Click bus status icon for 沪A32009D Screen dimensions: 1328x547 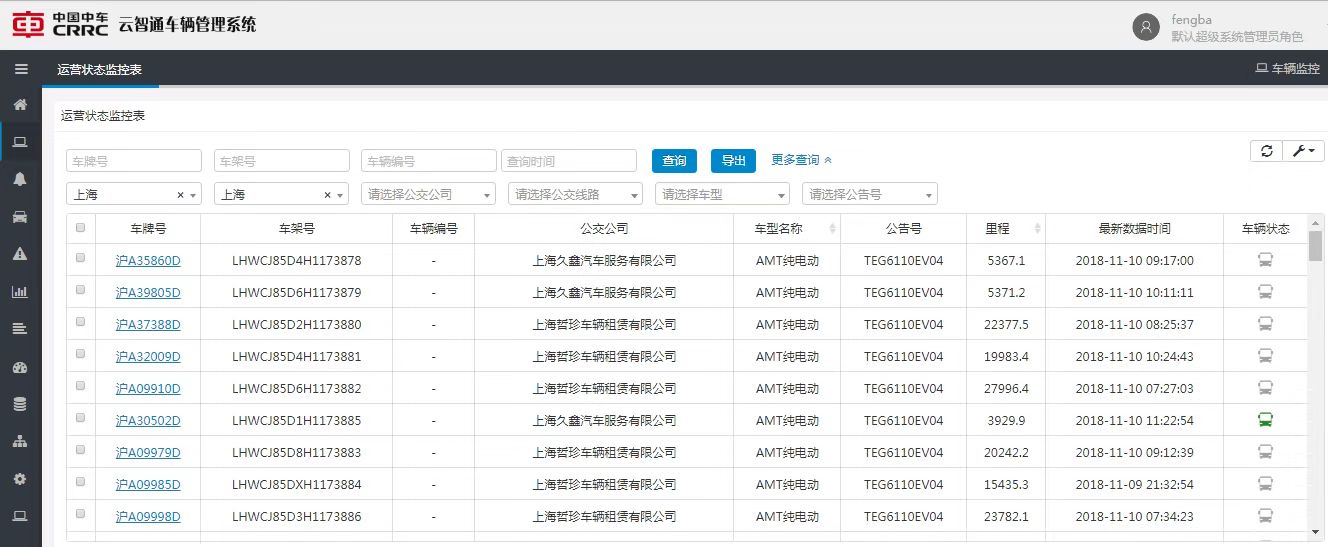[1265, 357]
